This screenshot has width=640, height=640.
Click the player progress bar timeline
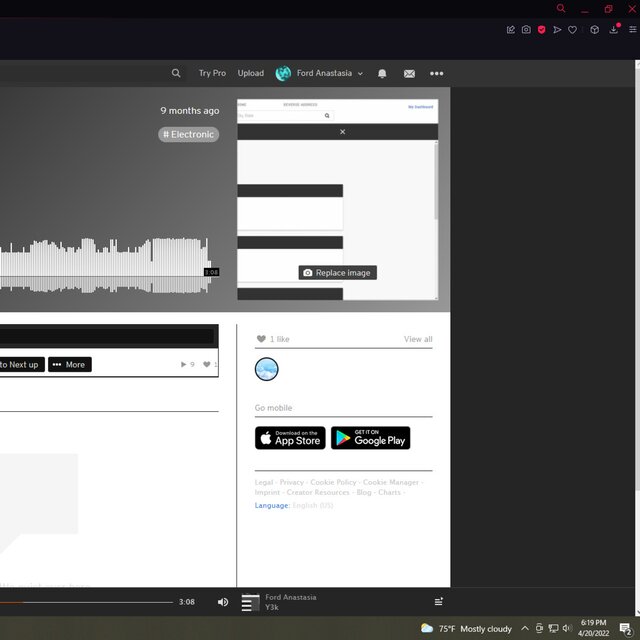[x=90, y=602]
